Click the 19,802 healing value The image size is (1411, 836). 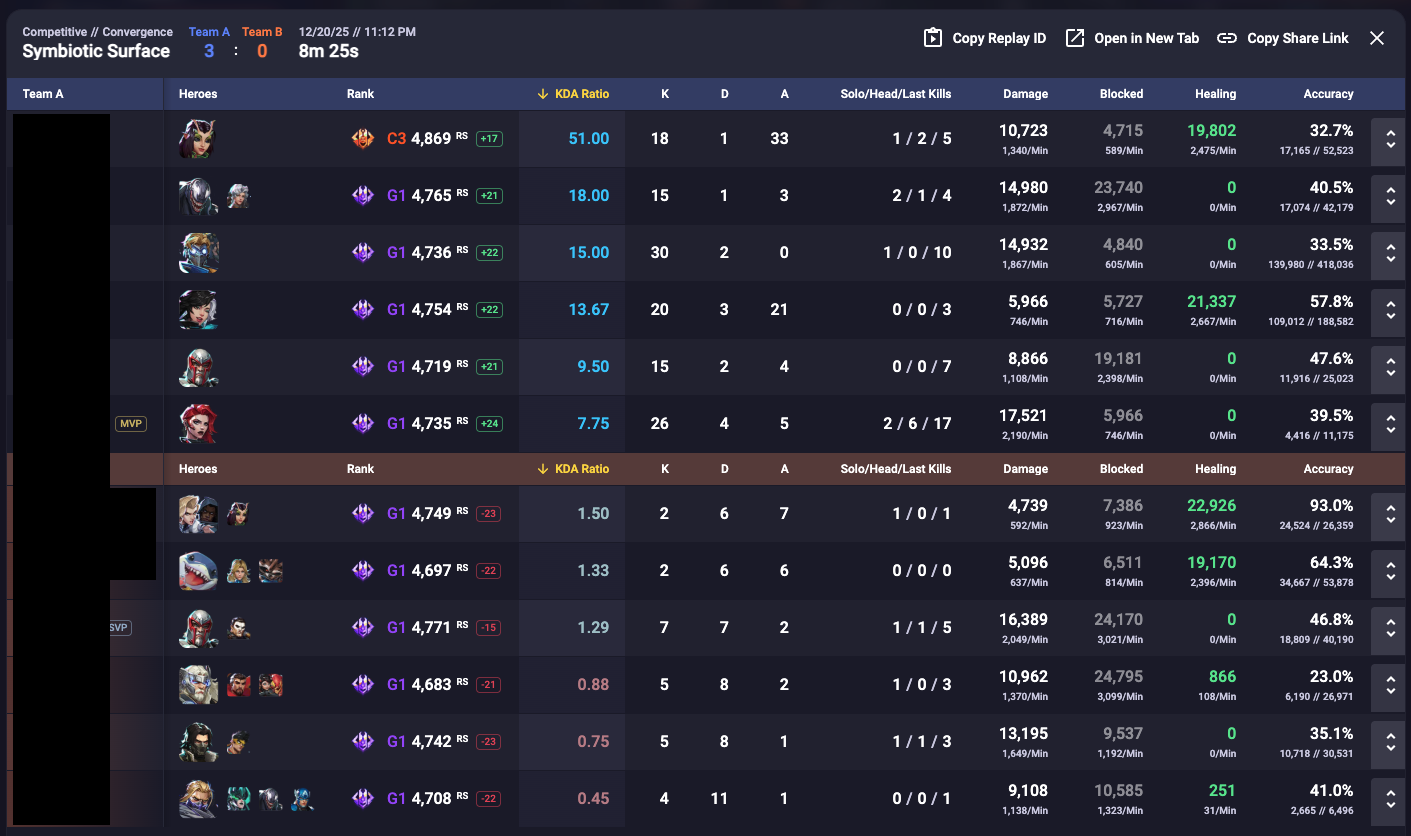(x=1211, y=130)
